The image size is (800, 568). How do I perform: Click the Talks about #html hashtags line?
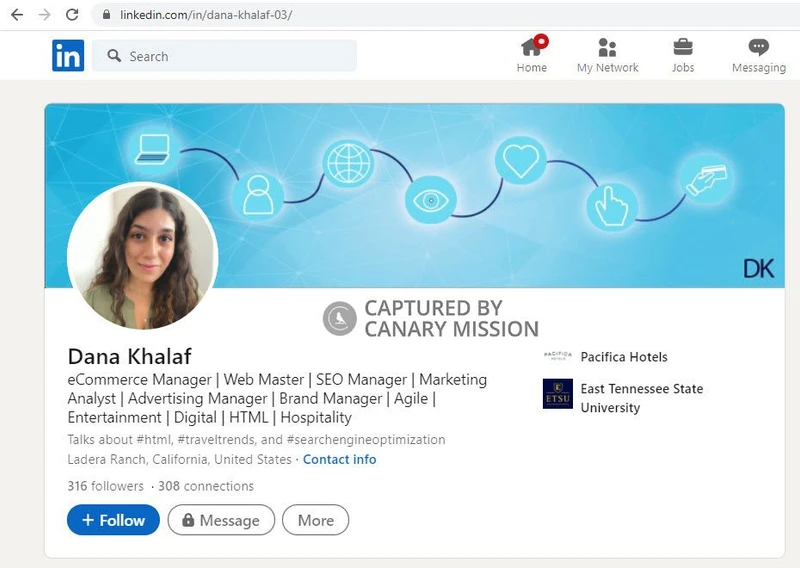pyautogui.click(x=256, y=439)
